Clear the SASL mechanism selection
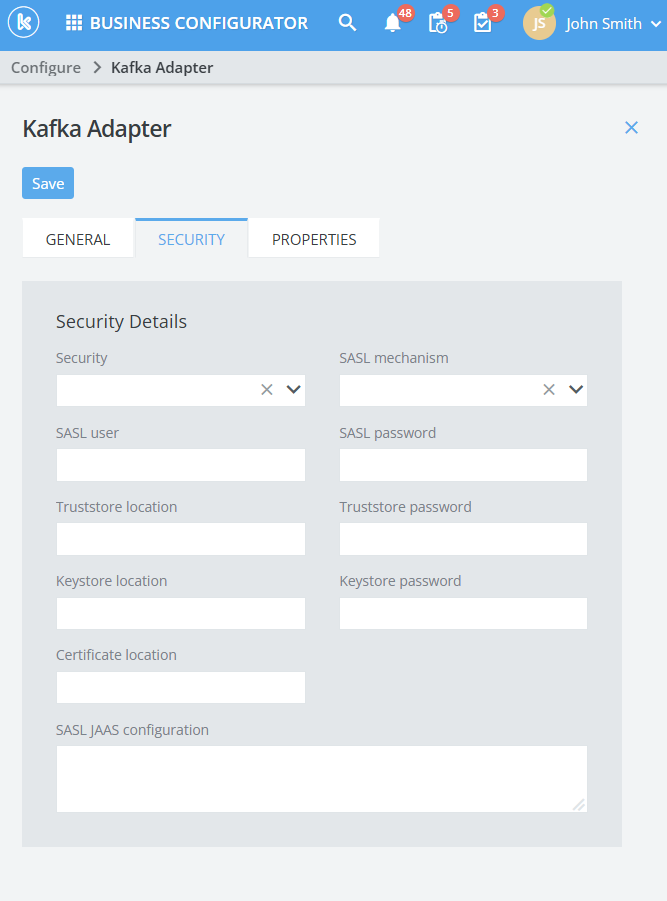This screenshot has height=901, width=667. pyautogui.click(x=549, y=390)
